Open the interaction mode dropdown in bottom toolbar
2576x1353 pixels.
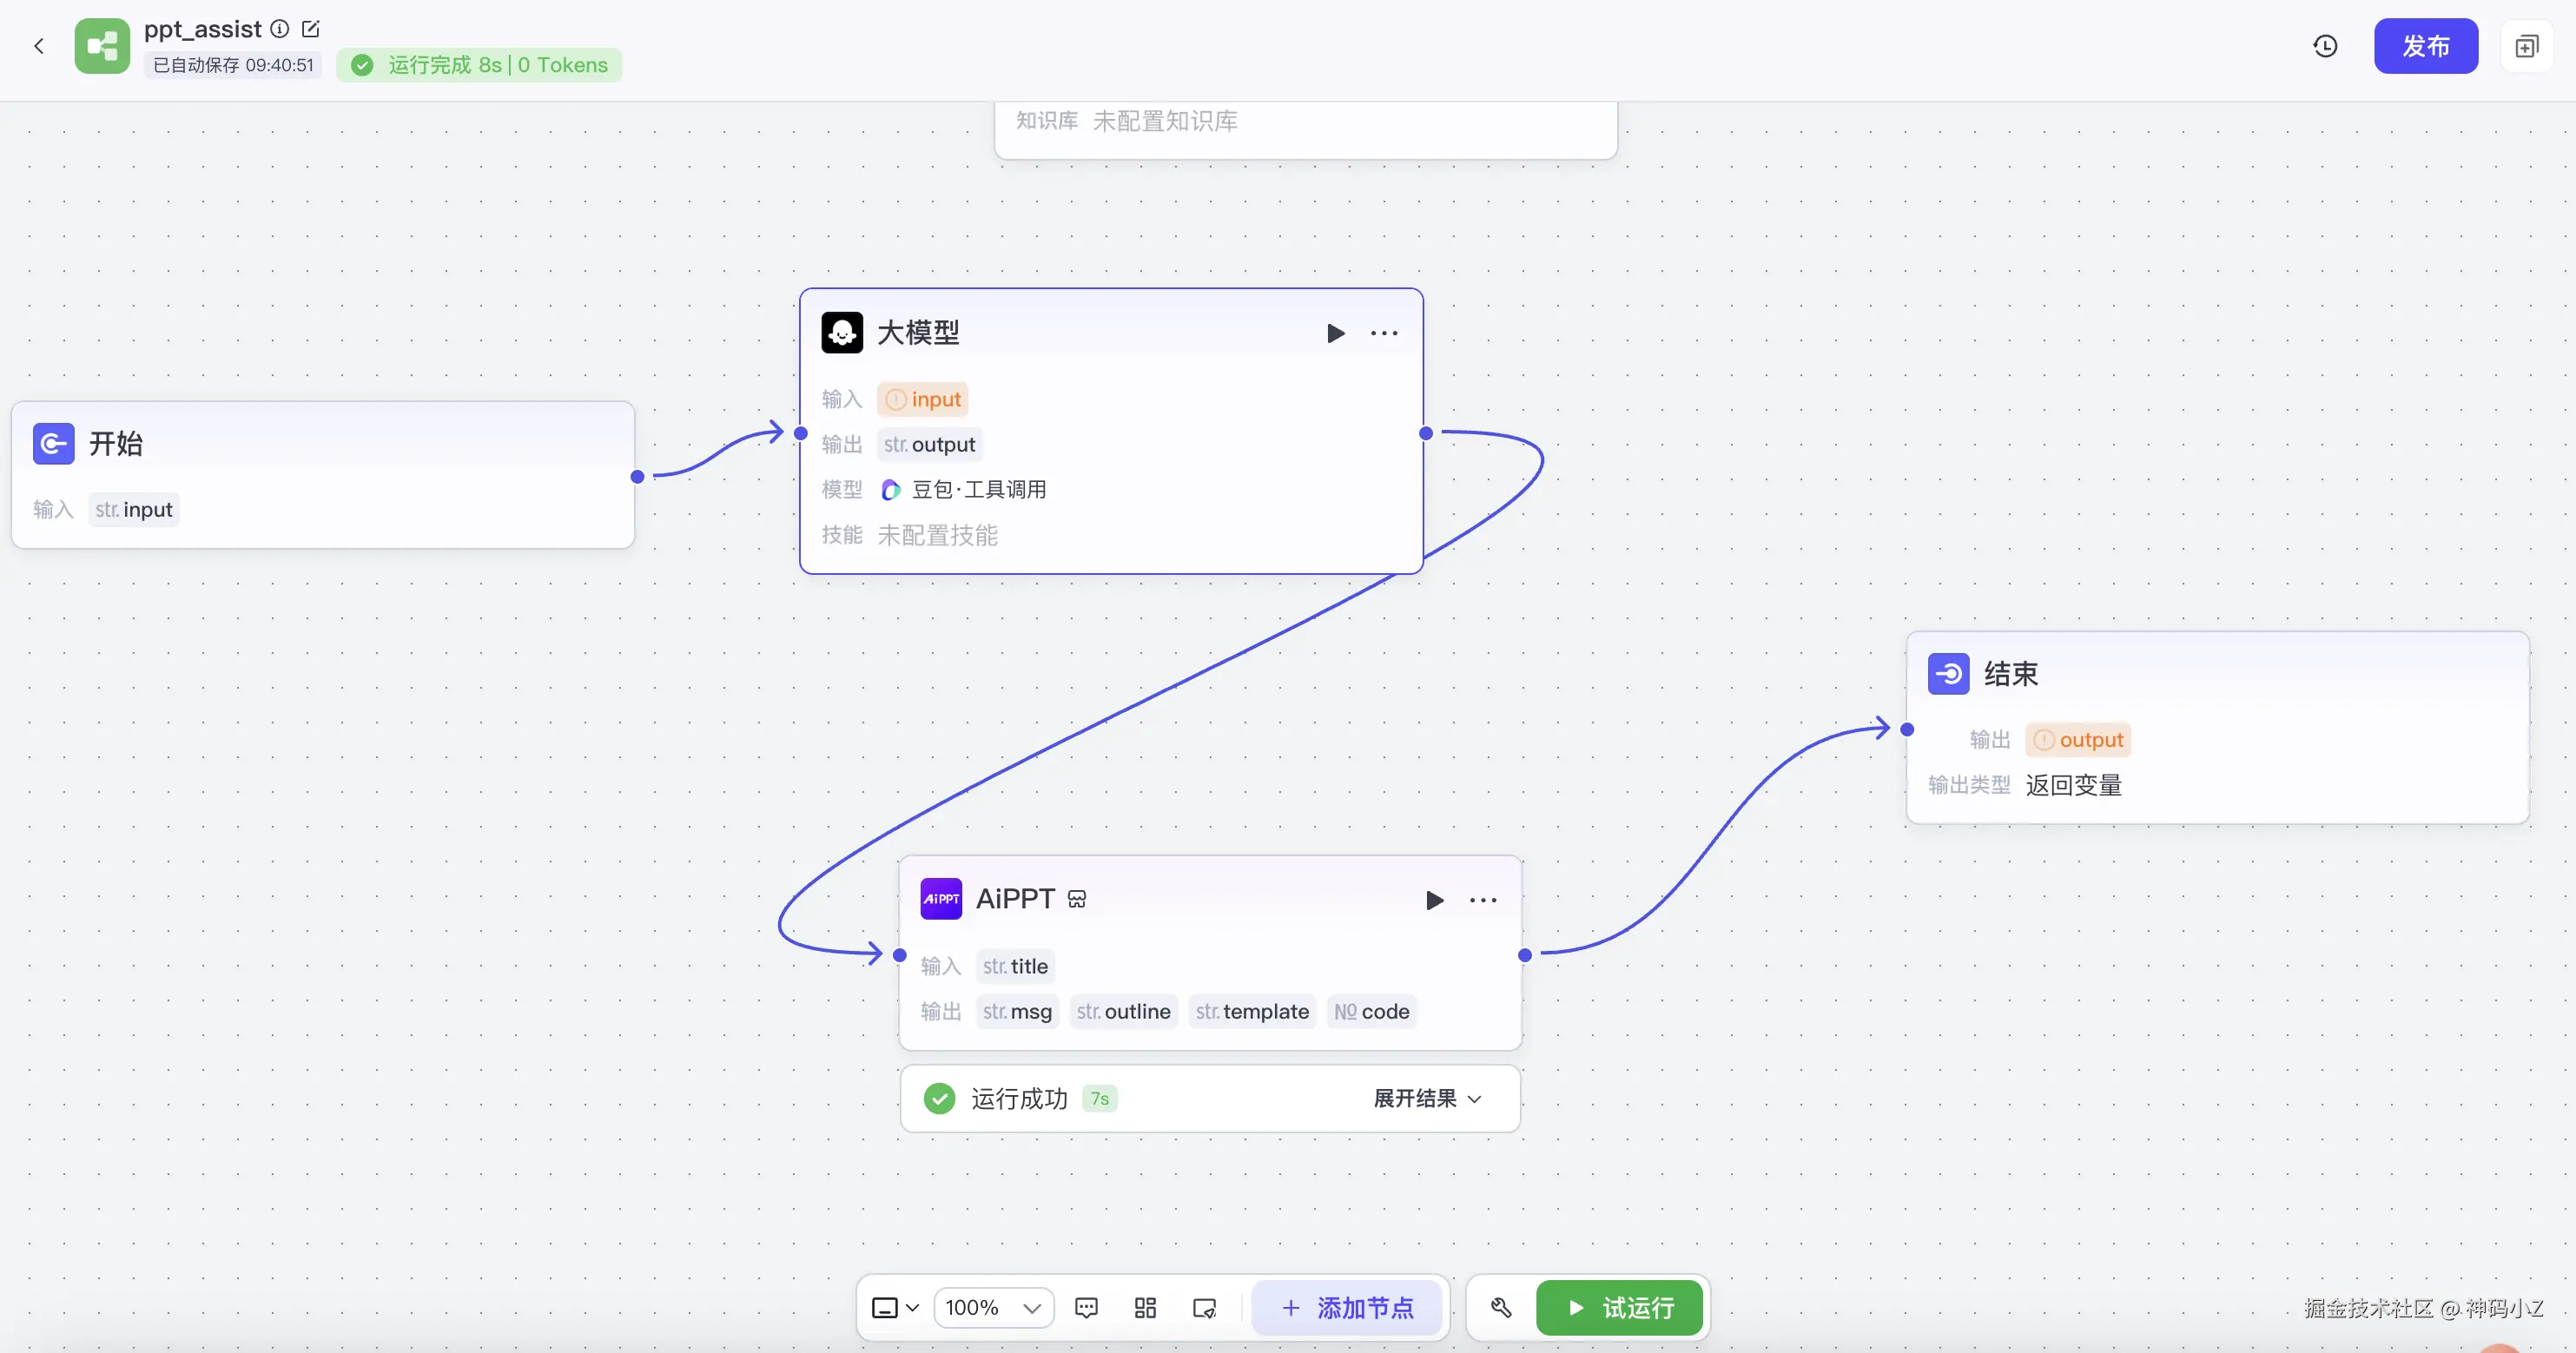tap(895, 1307)
